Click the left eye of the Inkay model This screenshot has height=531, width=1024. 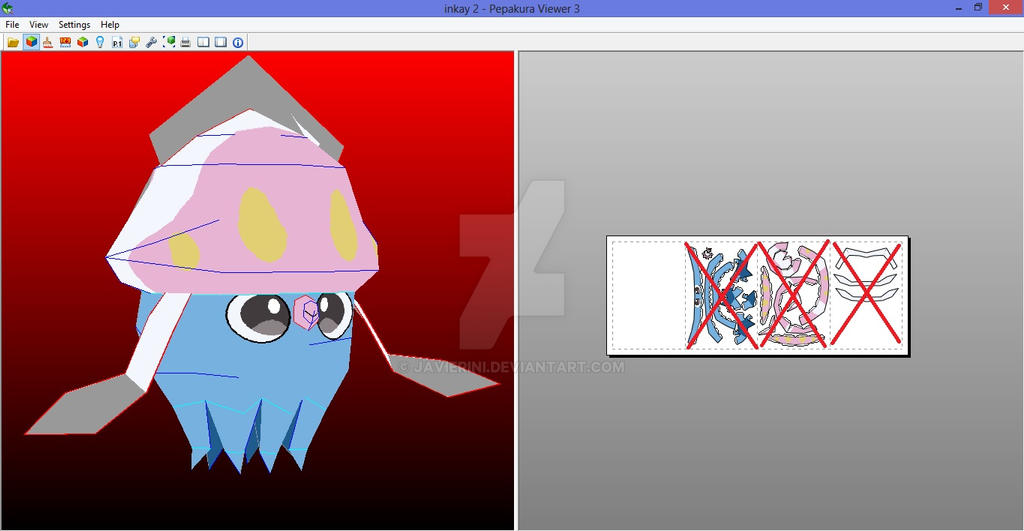tap(259, 318)
